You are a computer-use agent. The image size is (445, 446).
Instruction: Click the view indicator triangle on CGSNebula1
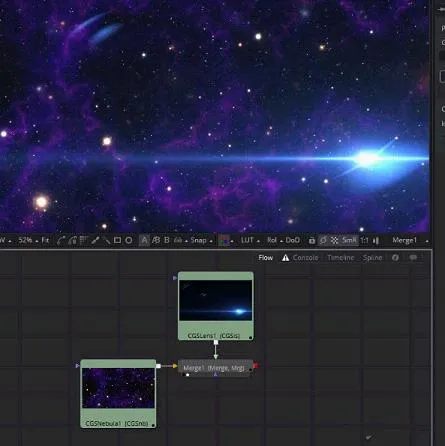pyautogui.click(x=77, y=366)
